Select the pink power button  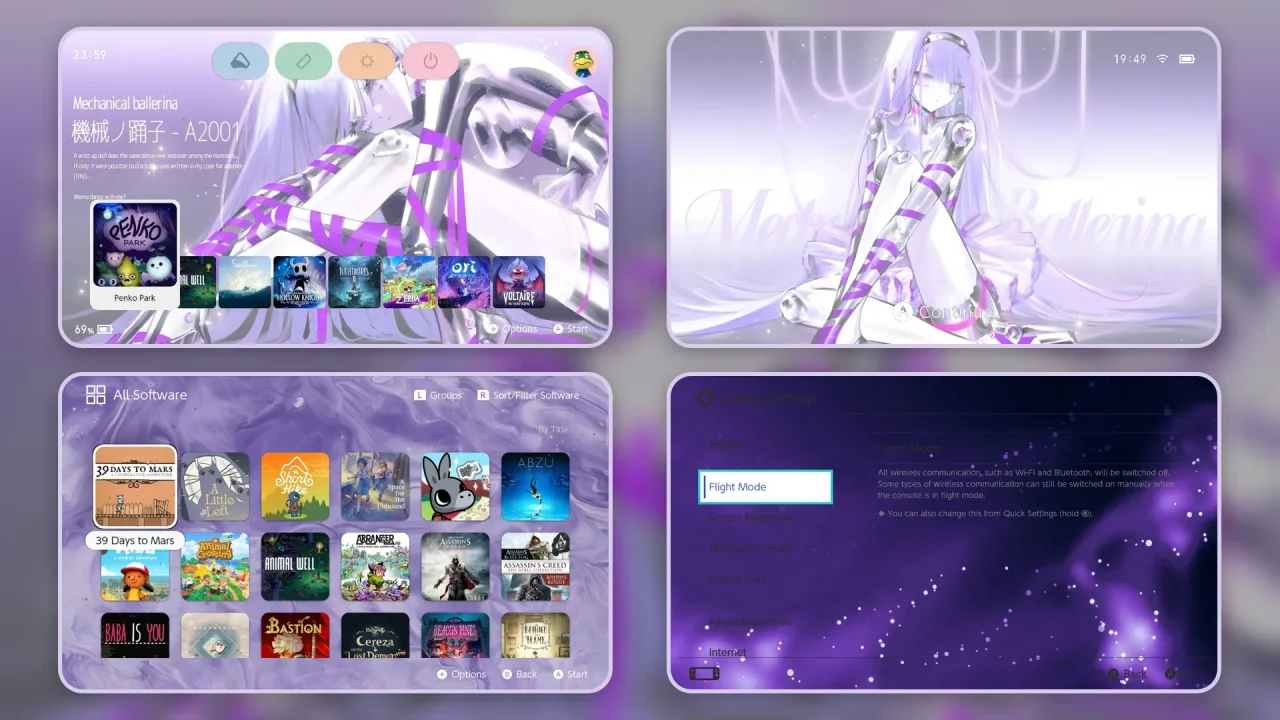pyautogui.click(x=431, y=61)
